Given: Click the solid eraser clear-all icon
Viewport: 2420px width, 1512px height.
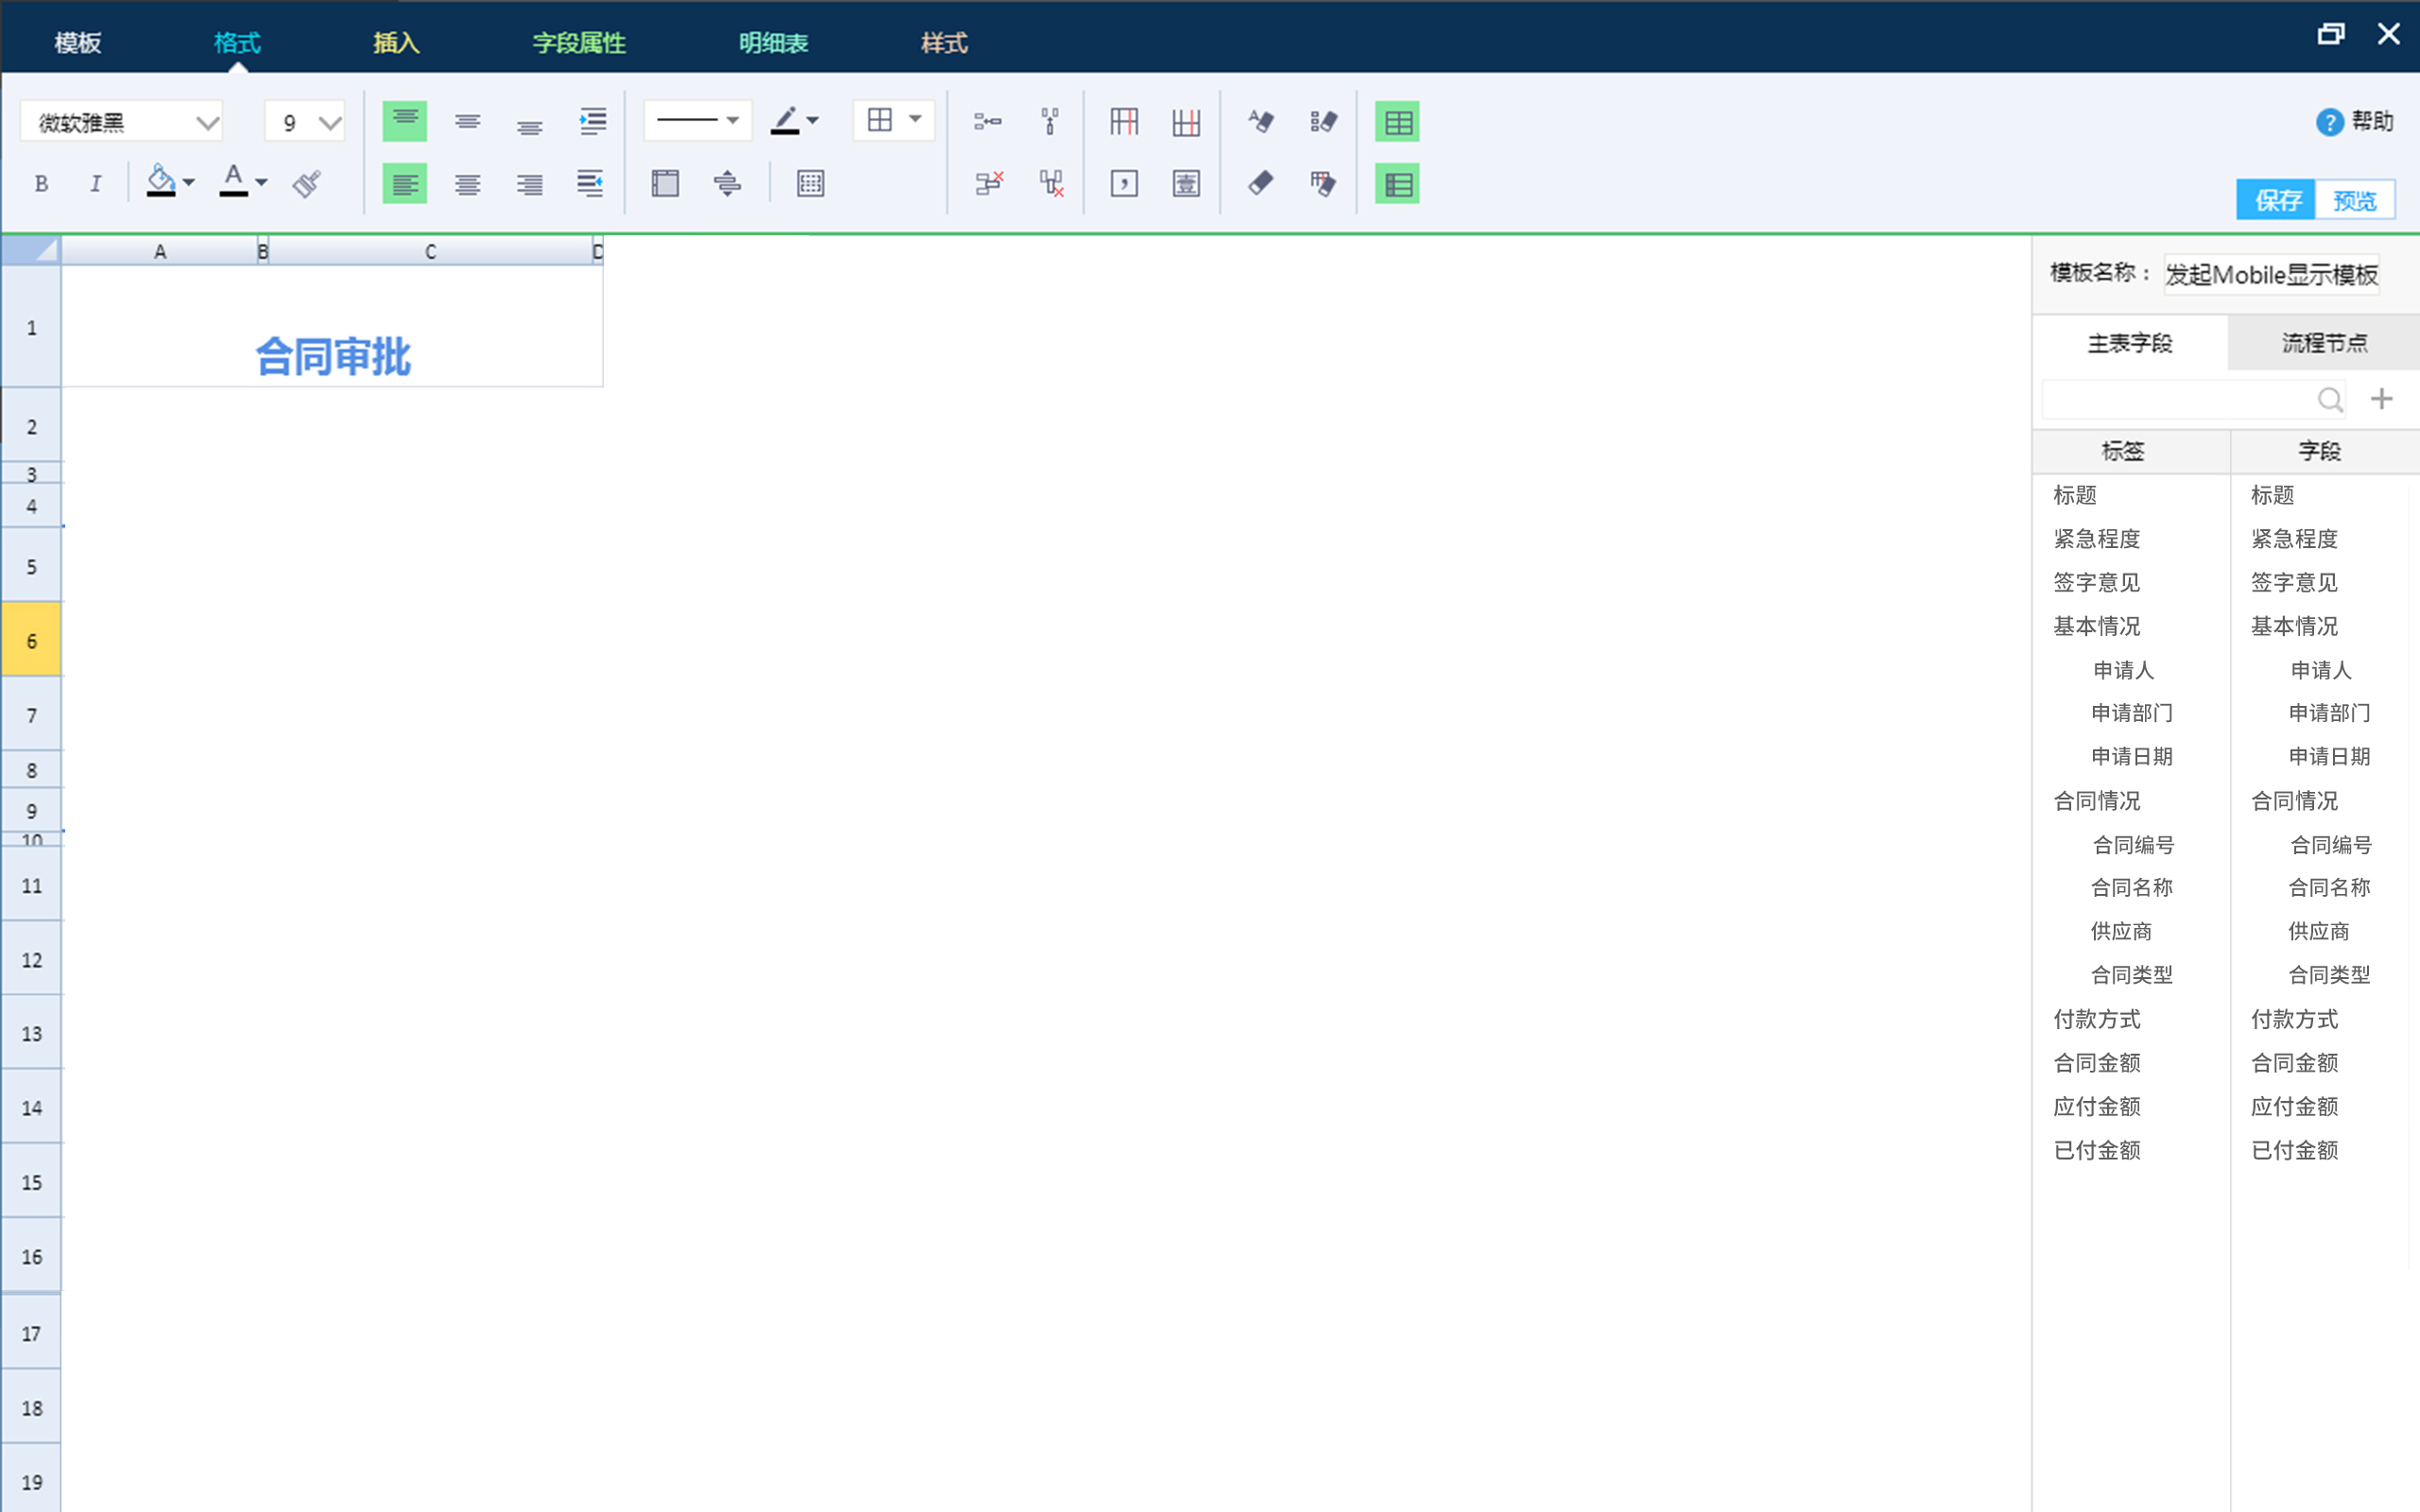Looking at the screenshot, I should coord(1260,183).
